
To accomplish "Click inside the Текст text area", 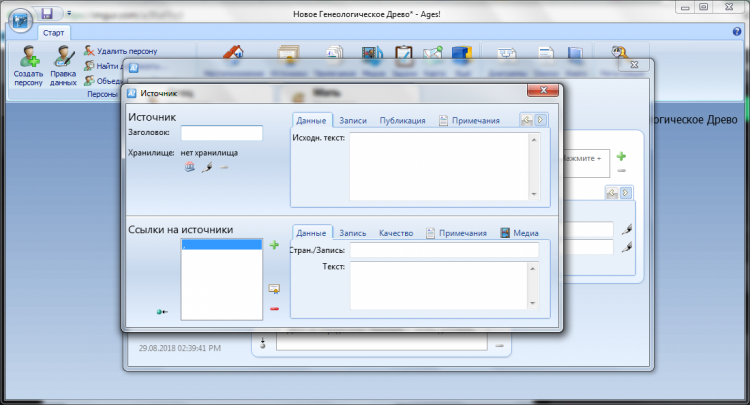I will (438, 285).
